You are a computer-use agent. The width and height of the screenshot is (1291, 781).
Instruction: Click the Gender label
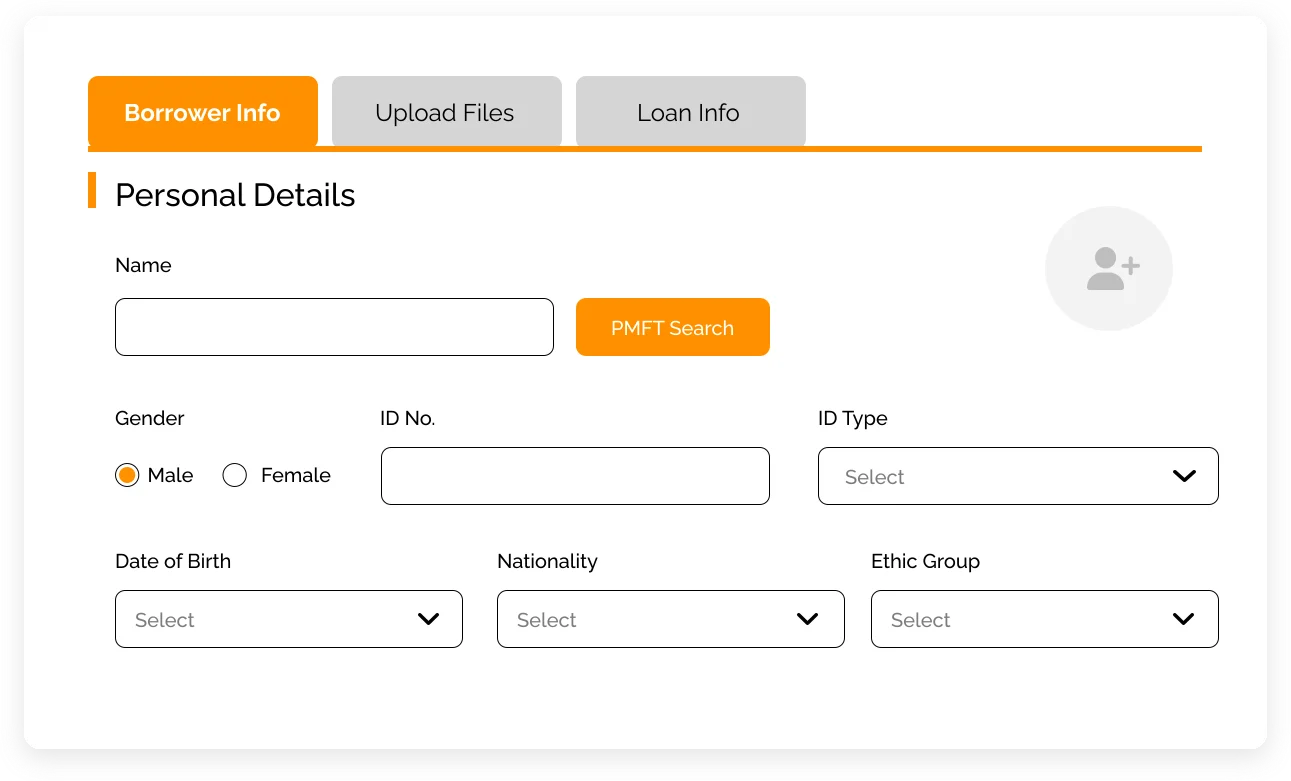click(150, 418)
